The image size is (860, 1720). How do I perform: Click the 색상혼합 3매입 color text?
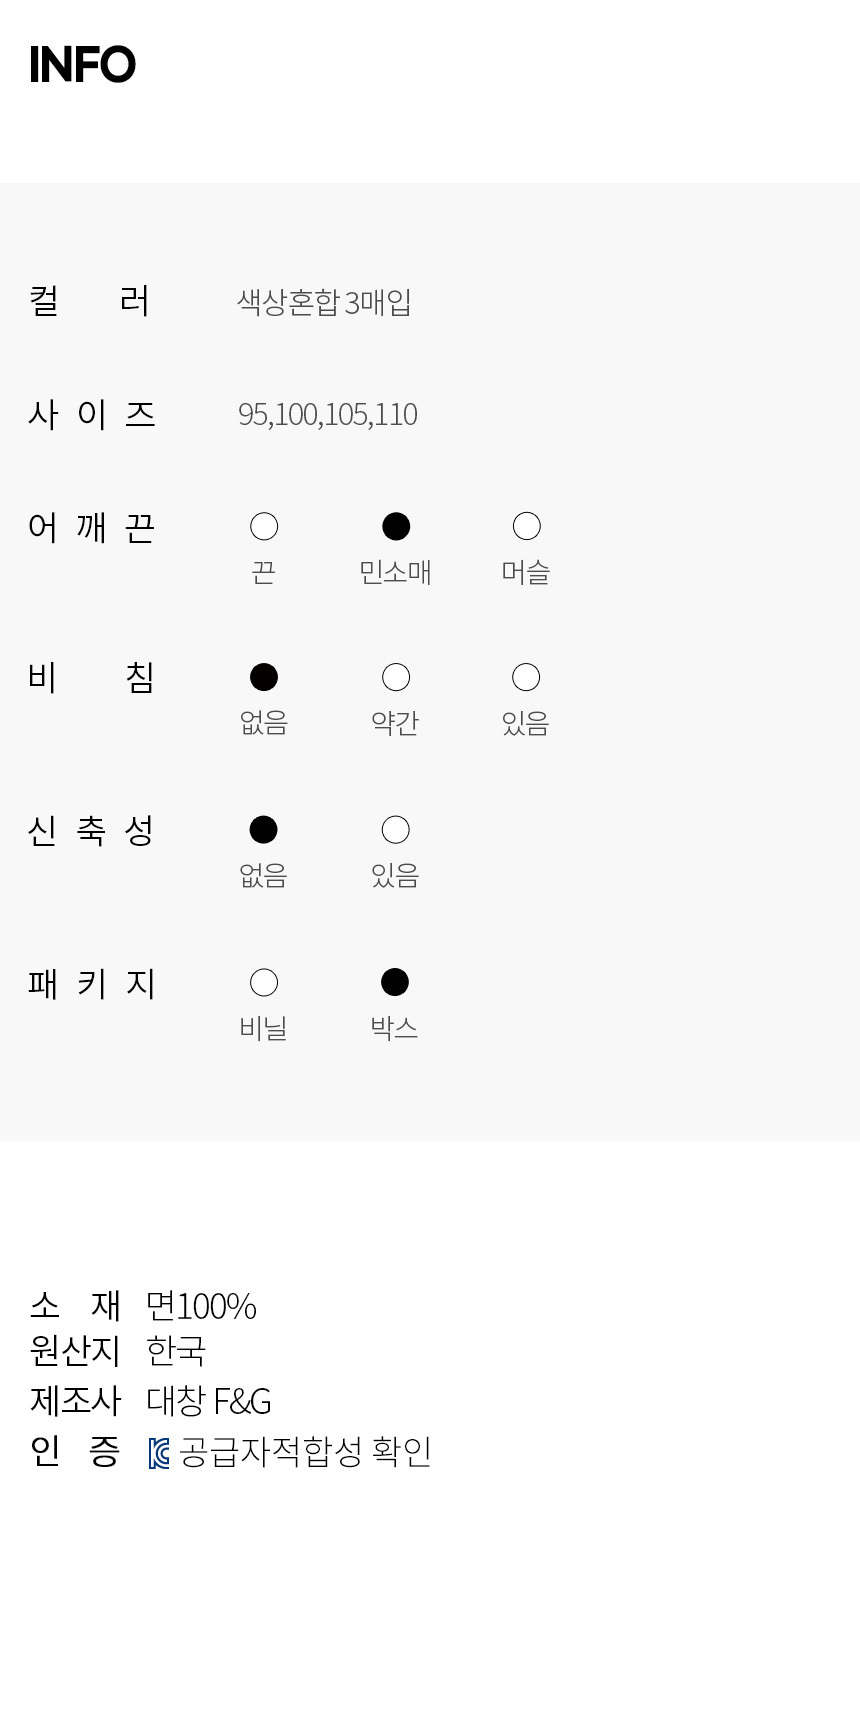(x=324, y=302)
